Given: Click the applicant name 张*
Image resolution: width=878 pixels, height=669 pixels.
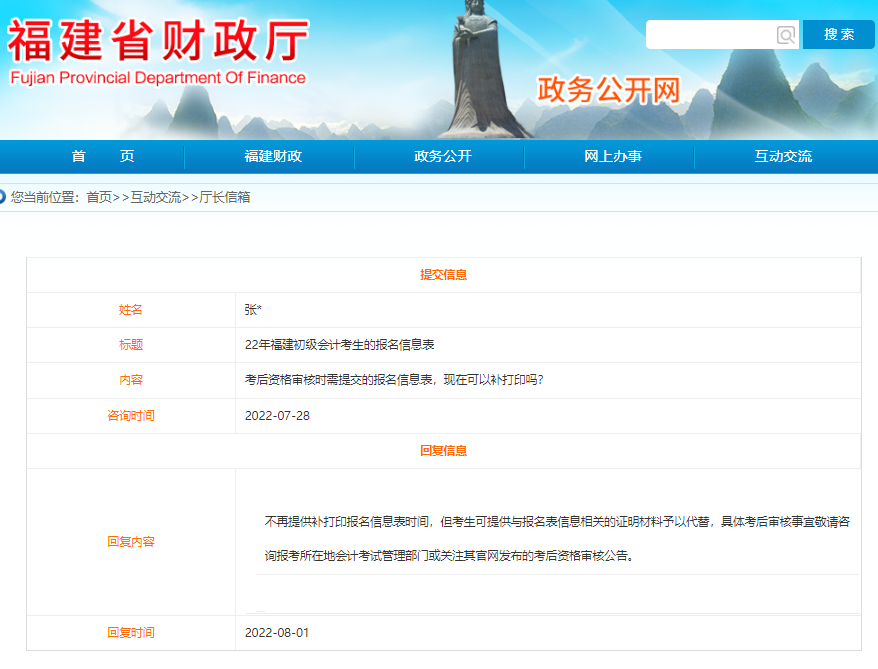Looking at the screenshot, I should click(254, 310).
